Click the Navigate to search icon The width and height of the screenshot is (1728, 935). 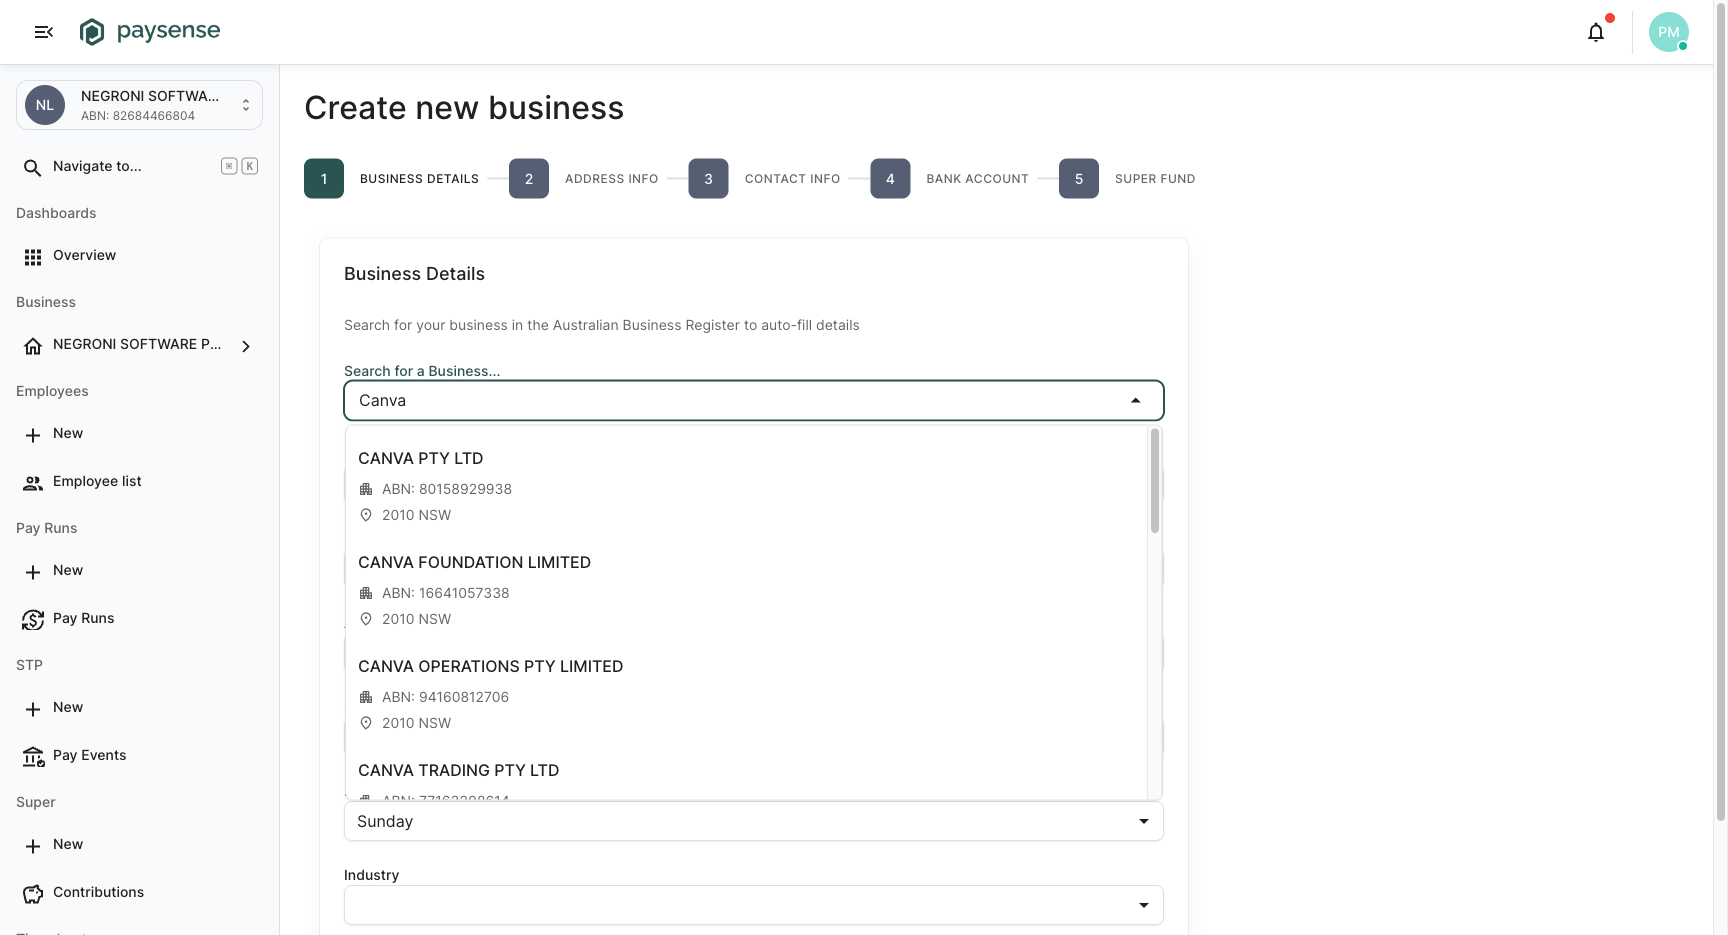[33, 167]
